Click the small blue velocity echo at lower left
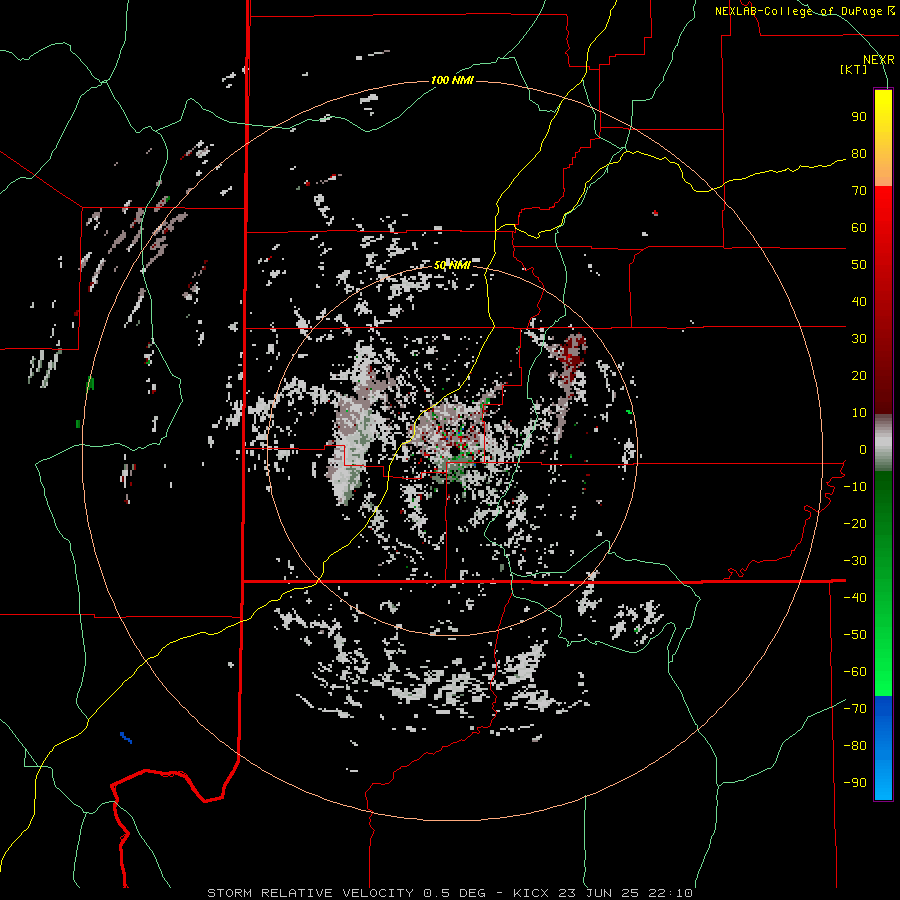900x900 pixels. [x=126, y=738]
